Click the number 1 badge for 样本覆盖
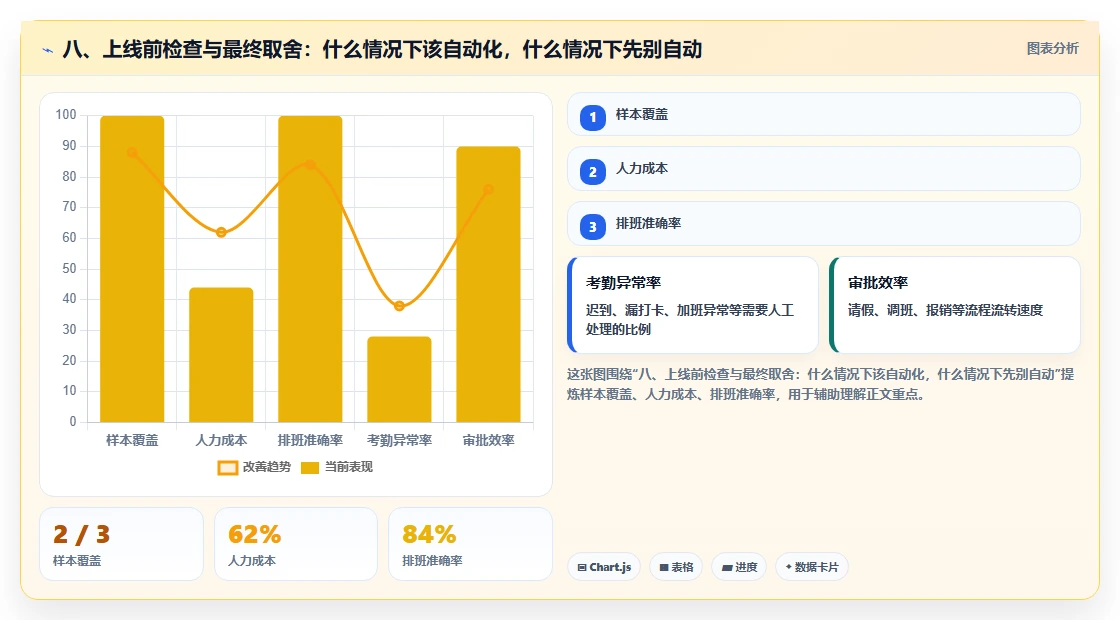 coord(592,117)
